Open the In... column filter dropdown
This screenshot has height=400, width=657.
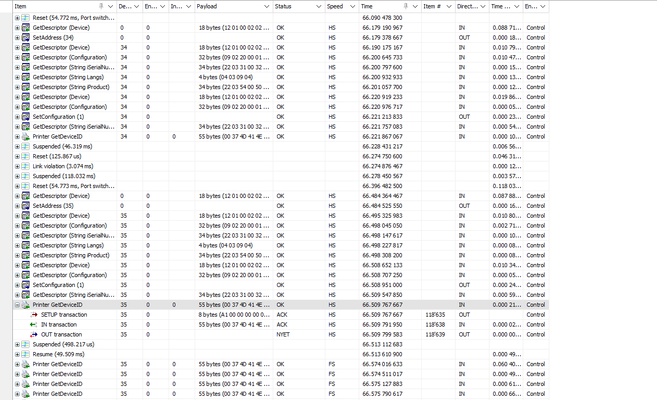[189, 6]
